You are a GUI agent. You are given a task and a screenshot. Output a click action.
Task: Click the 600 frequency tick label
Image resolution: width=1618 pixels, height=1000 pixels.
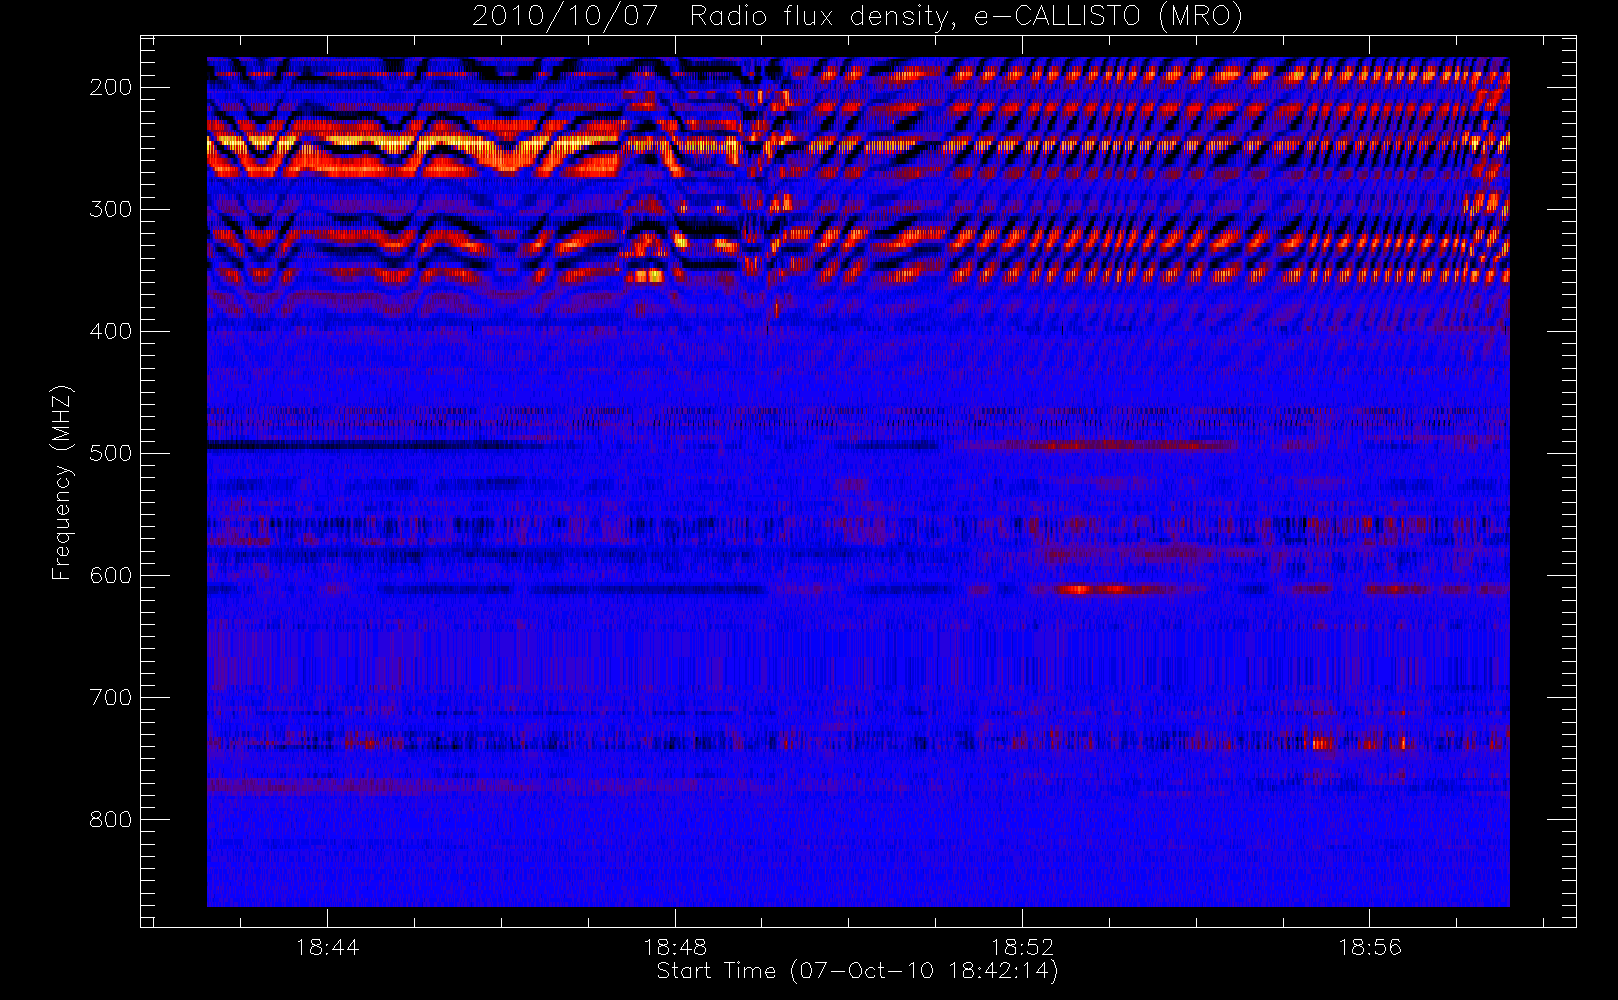click(111, 575)
